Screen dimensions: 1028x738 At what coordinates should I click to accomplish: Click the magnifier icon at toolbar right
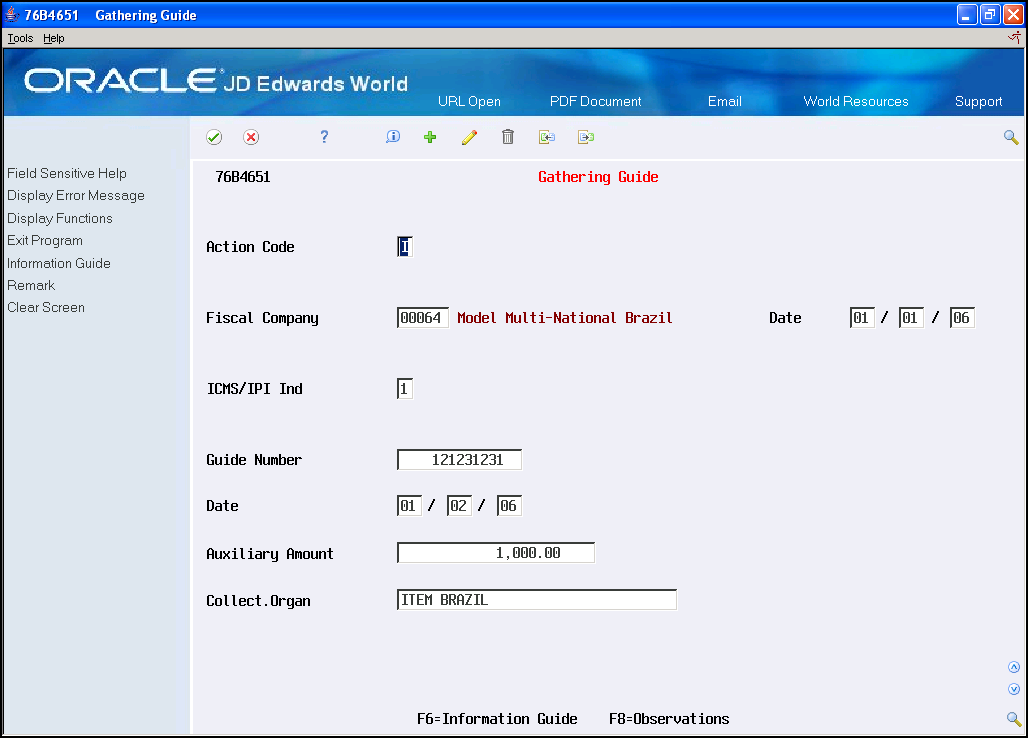(x=1011, y=137)
